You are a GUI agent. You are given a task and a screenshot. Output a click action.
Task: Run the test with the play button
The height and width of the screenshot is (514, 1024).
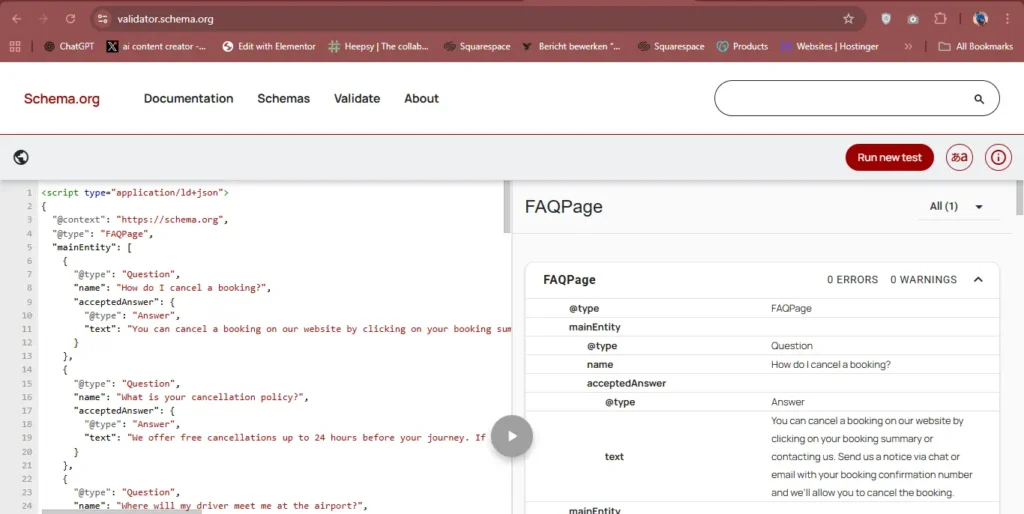coord(512,436)
